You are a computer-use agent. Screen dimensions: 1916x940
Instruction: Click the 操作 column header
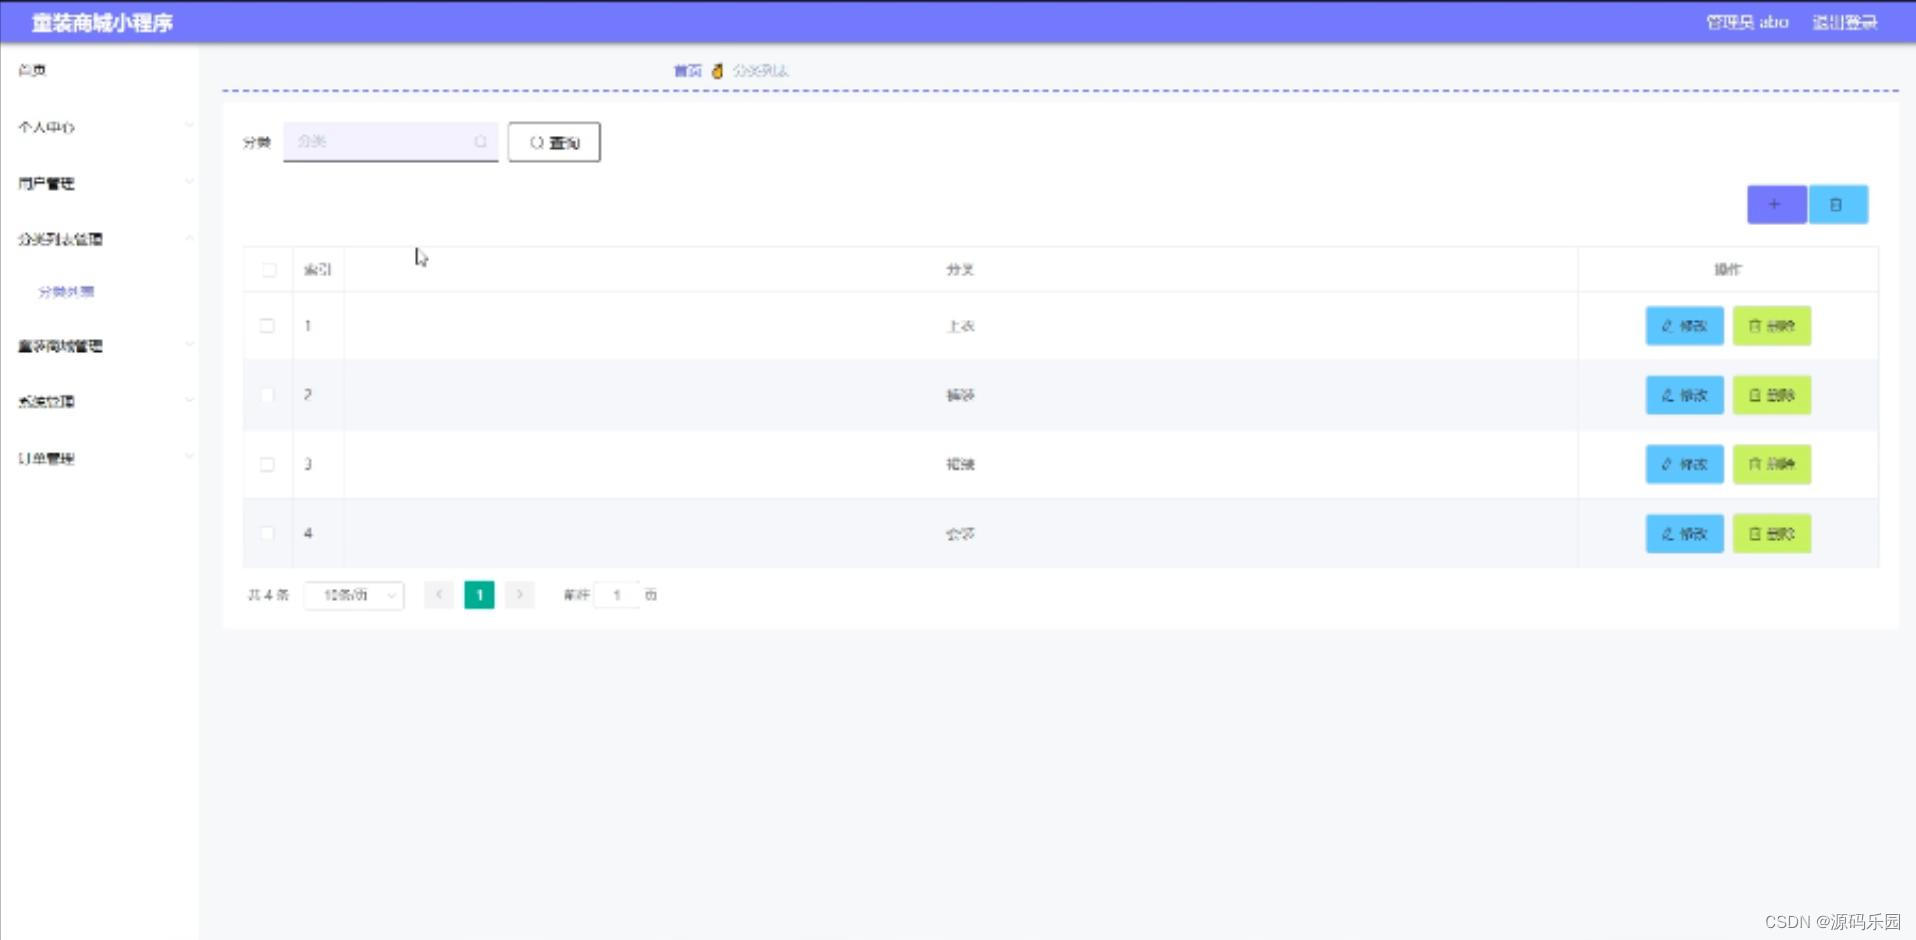point(1728,270)
